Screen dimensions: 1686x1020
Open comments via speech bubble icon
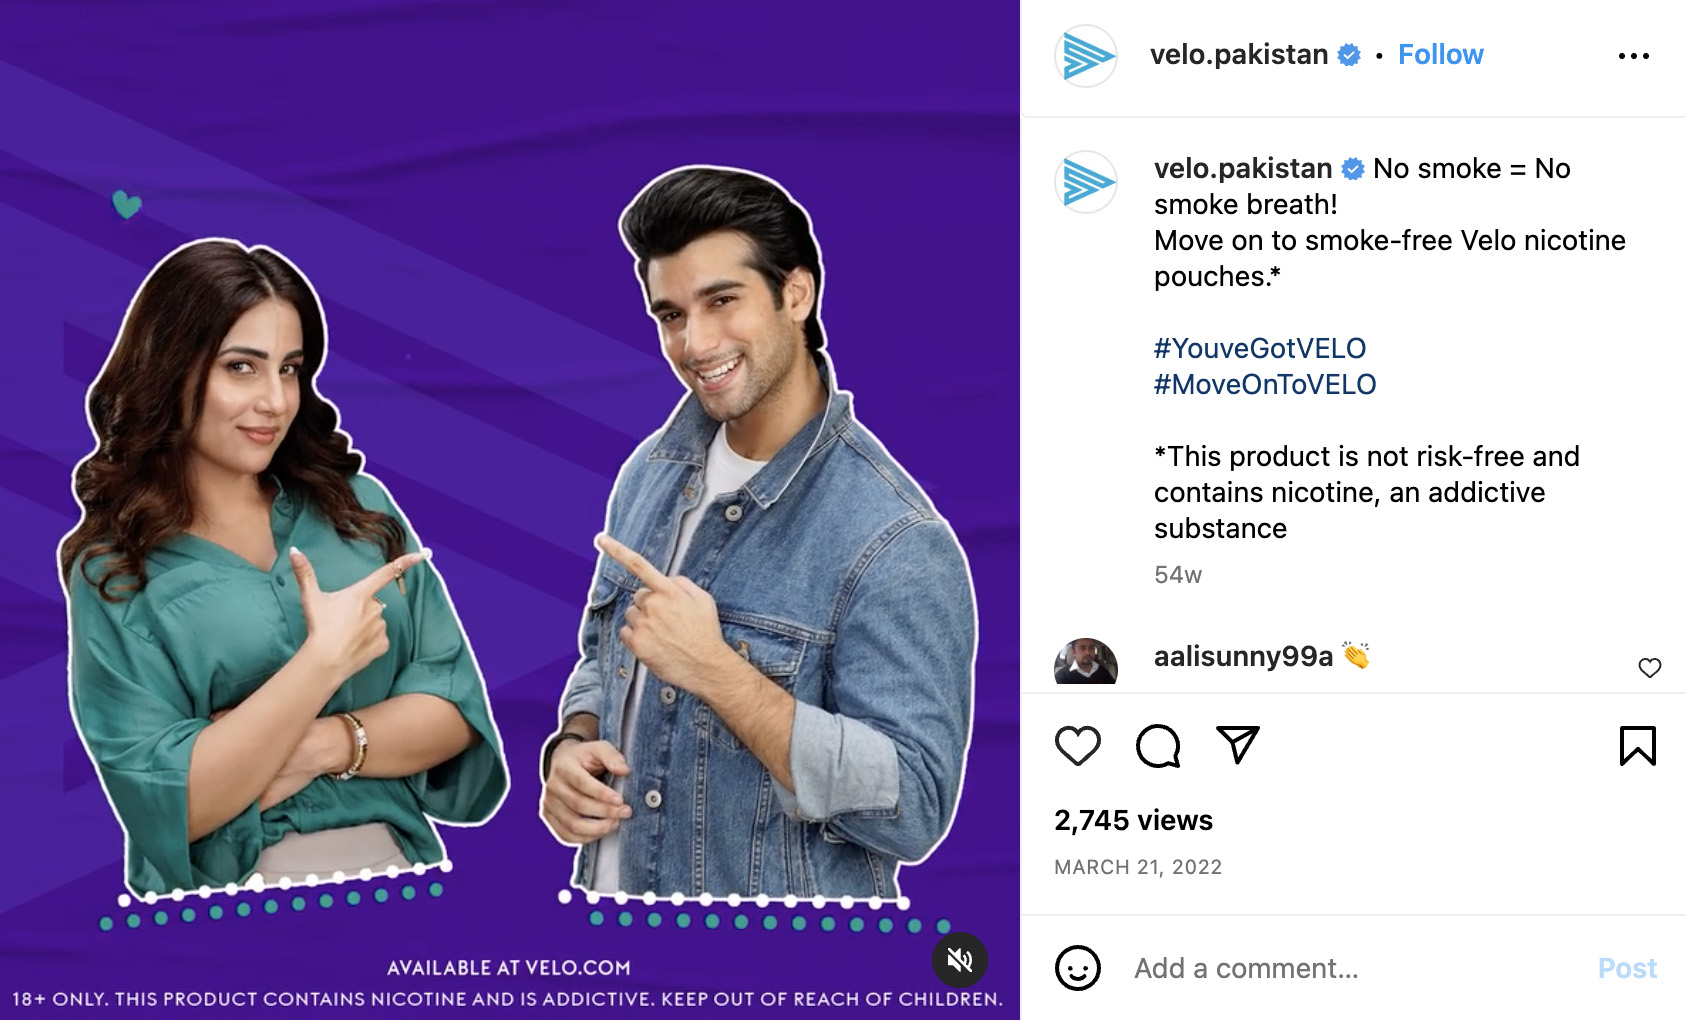[1158, 746]
